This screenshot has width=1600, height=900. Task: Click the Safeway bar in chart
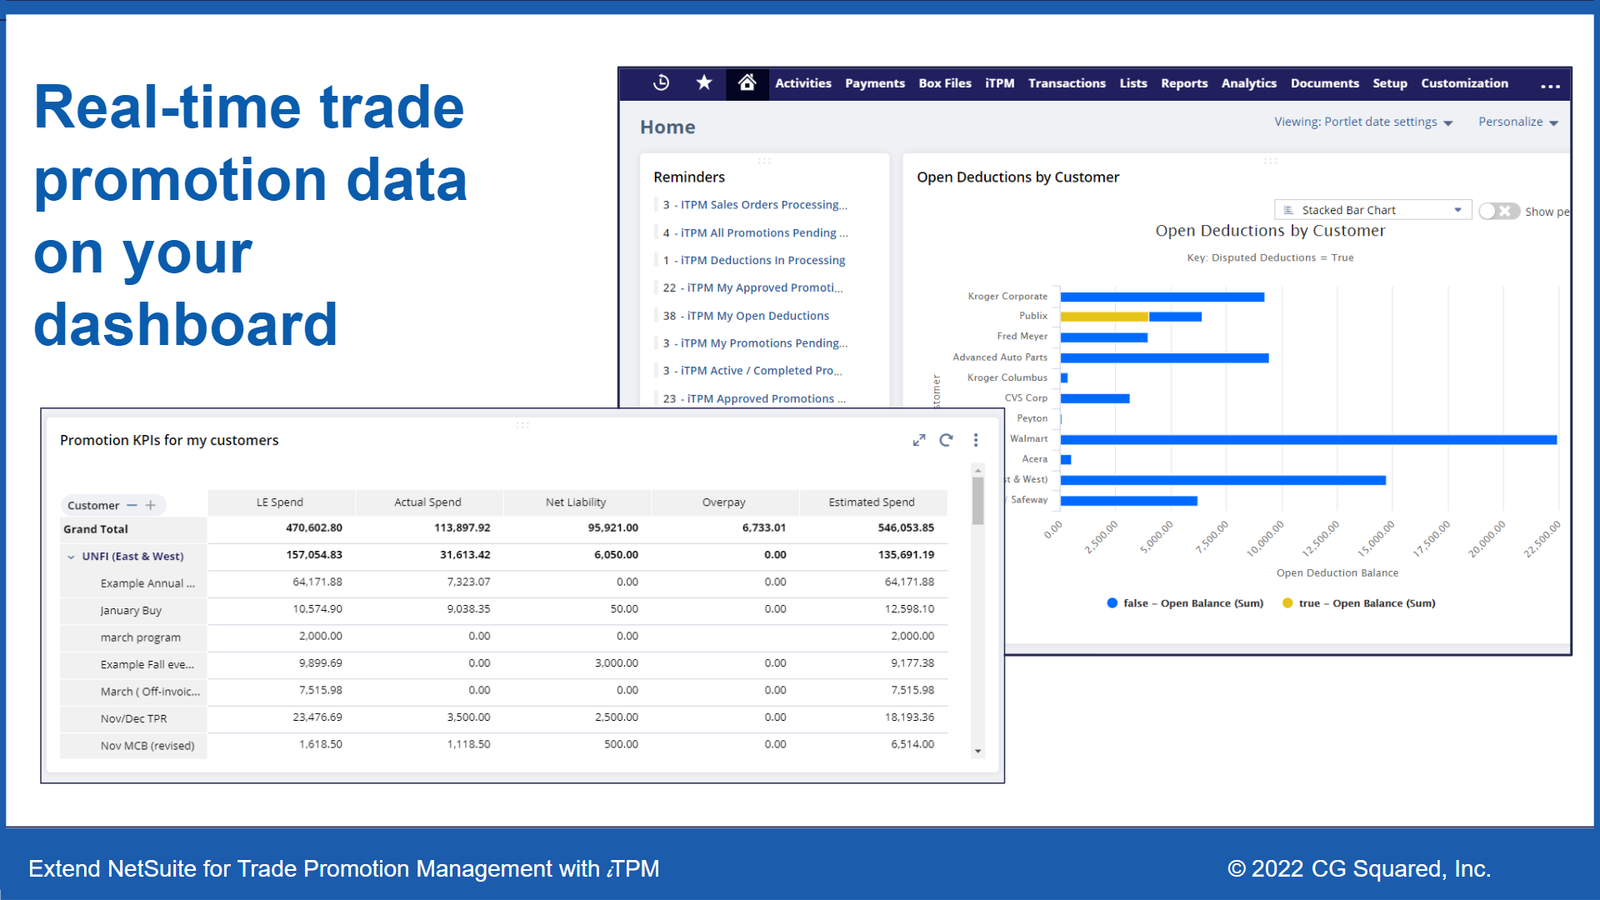pos(1129,501)
